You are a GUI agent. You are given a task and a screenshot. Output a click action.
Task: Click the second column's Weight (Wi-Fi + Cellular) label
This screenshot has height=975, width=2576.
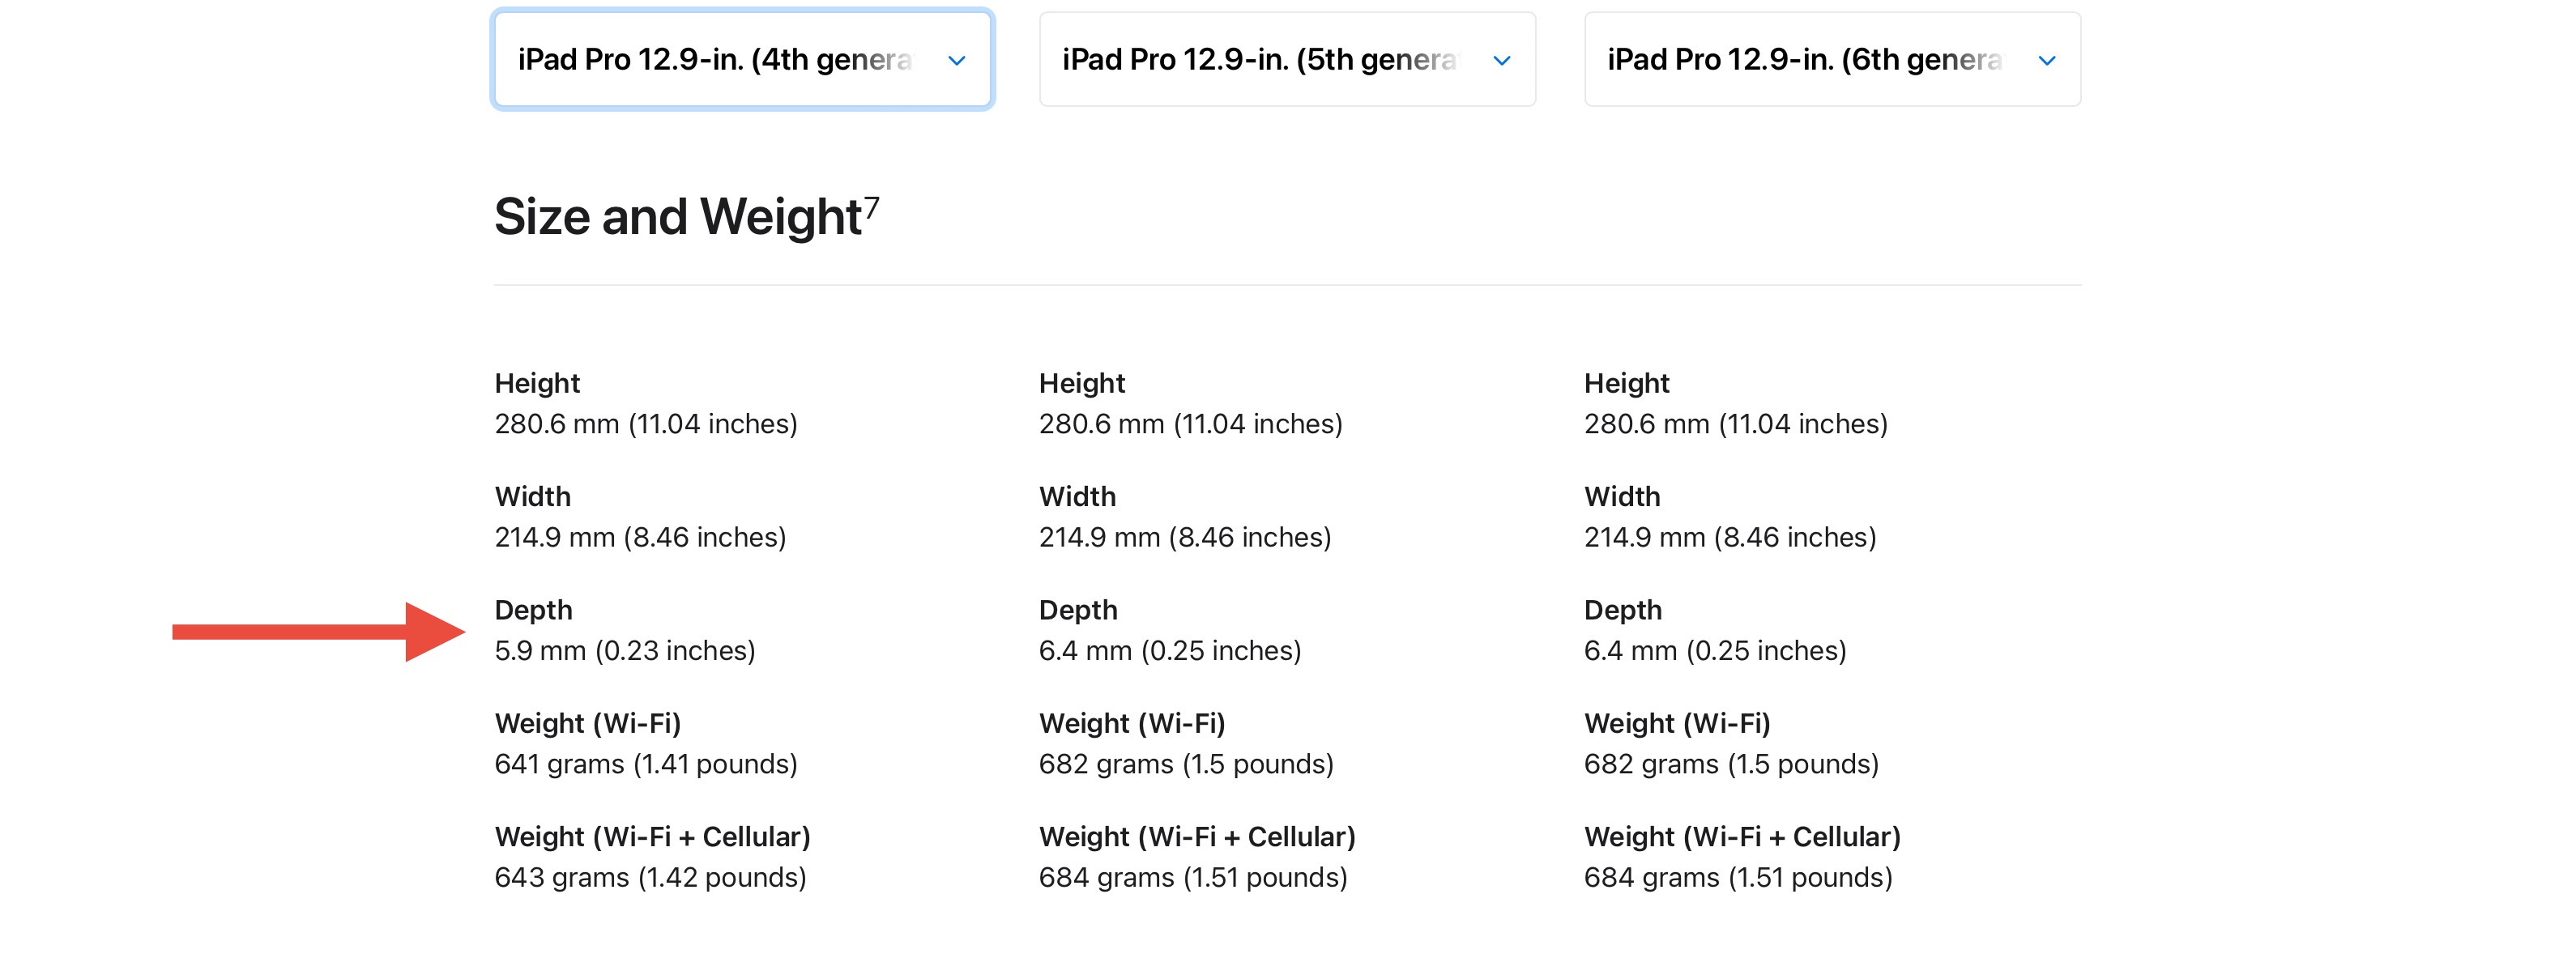pos(1197,836)
